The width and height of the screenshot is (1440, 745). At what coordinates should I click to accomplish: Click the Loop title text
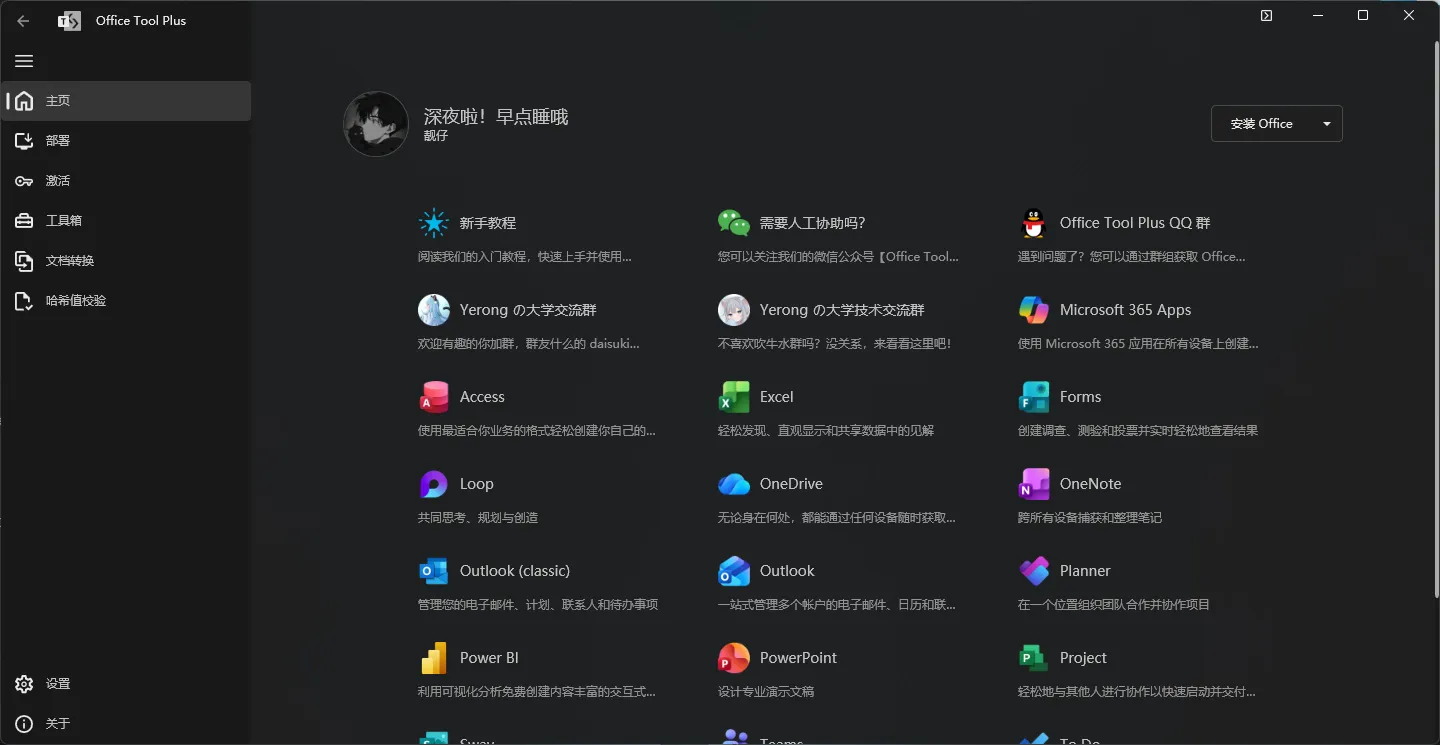[477, 484]
